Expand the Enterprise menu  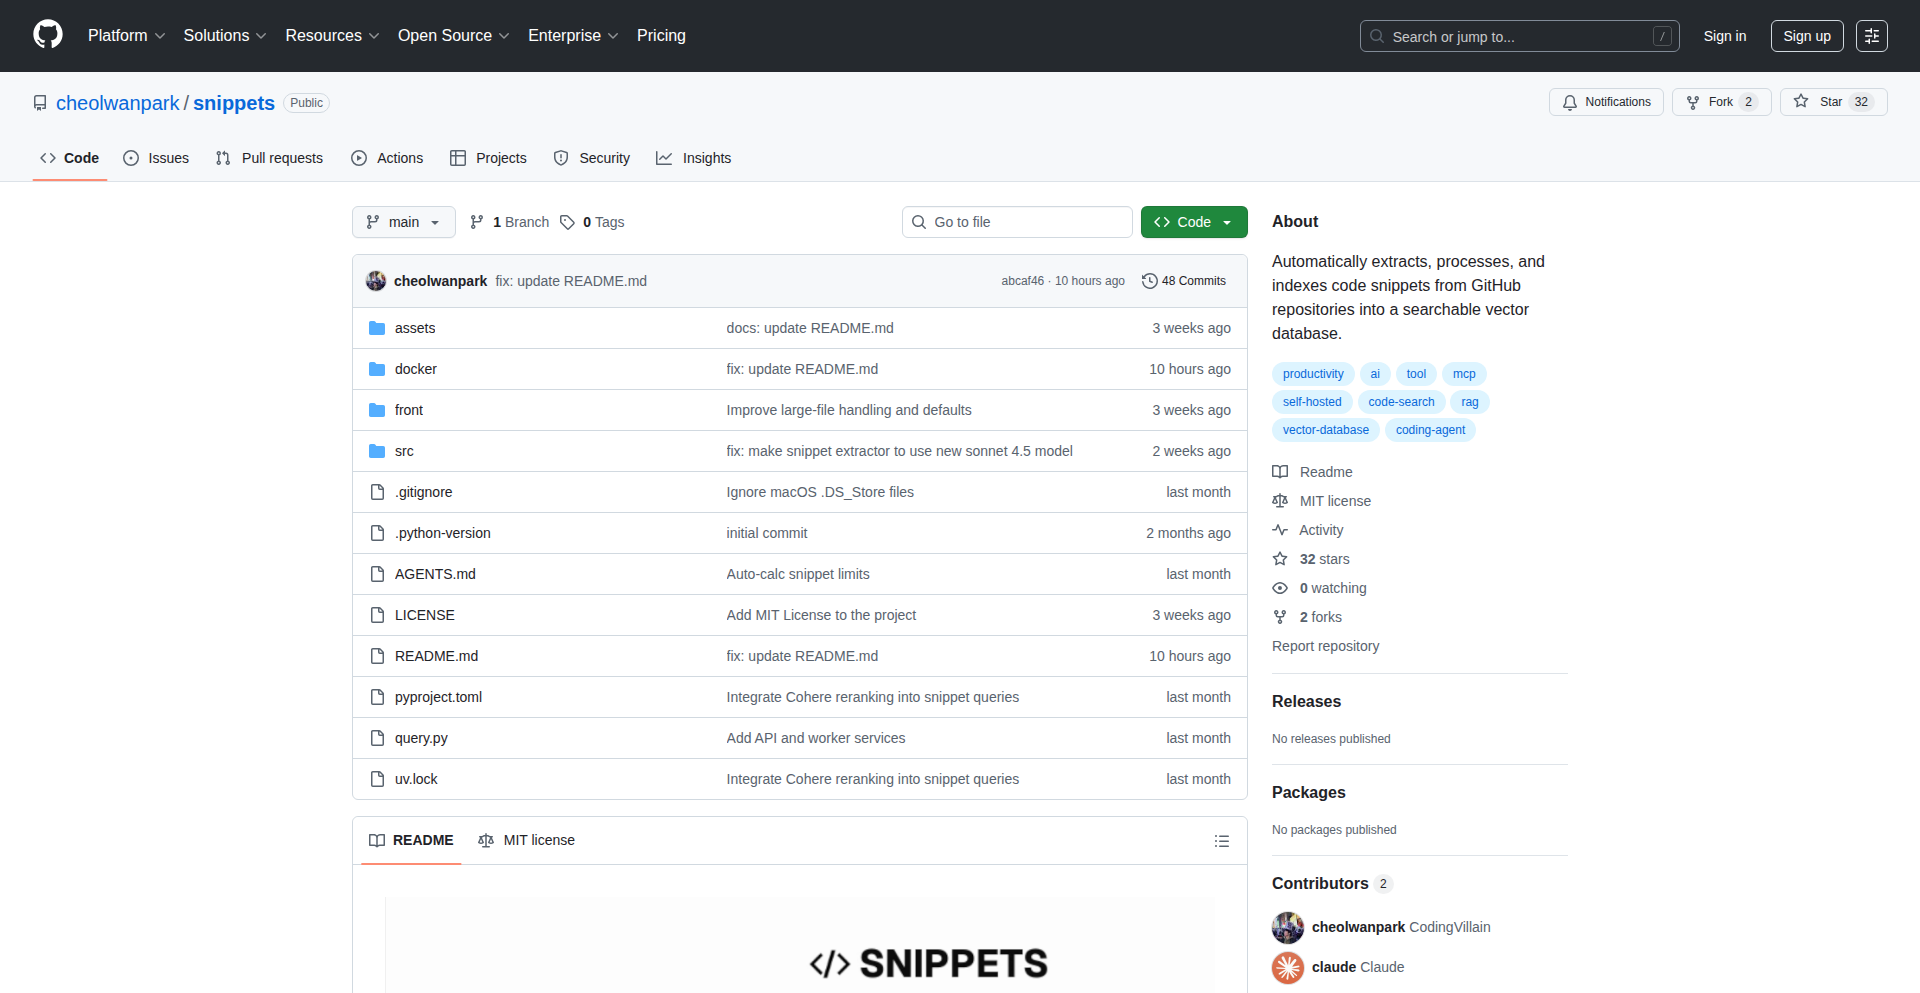(573, 36)
